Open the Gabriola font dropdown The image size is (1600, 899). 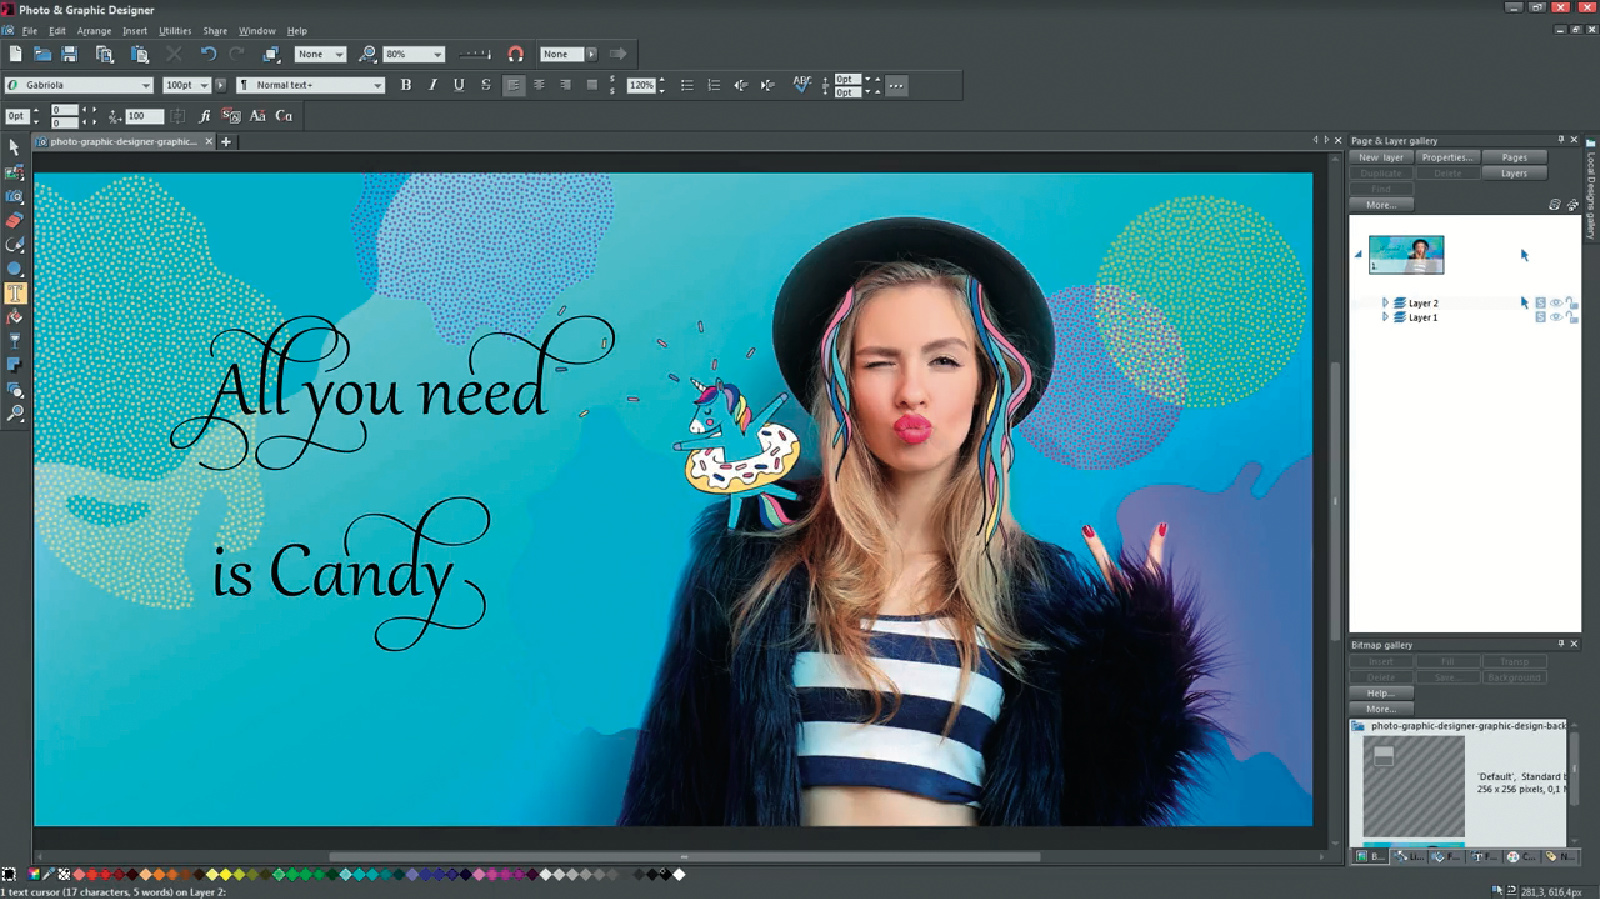(x=146, y=85)
